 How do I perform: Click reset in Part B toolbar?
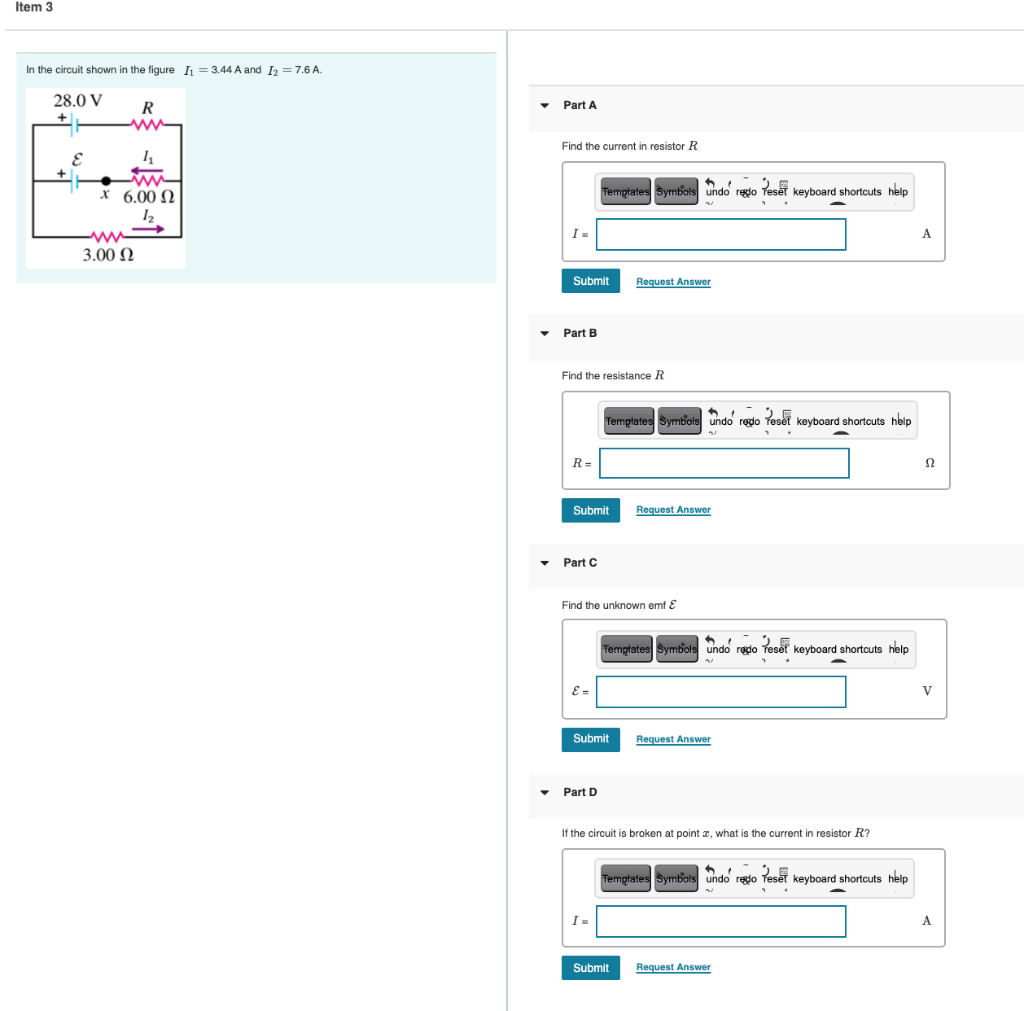[x=778, y=421]
